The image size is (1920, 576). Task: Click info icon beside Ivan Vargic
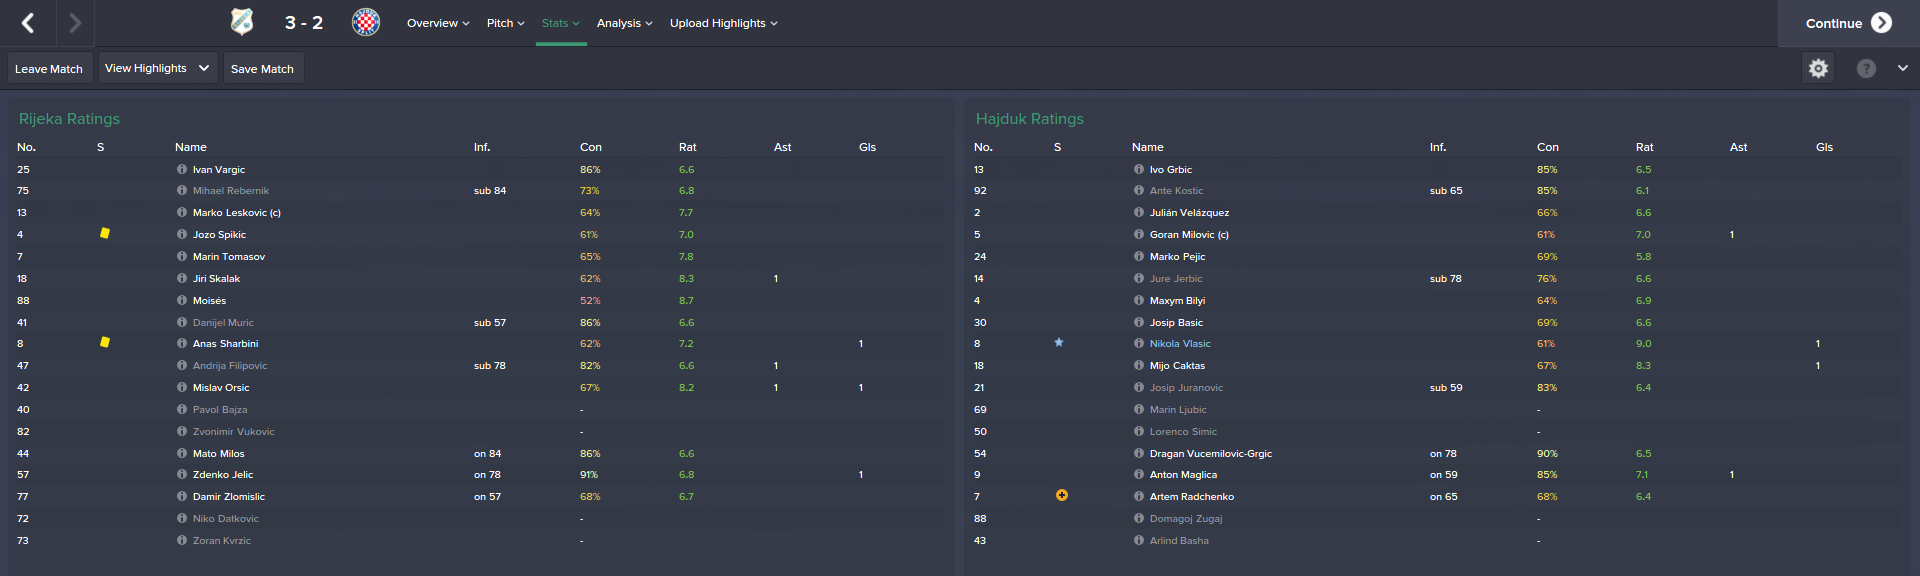tap(182, 169)
